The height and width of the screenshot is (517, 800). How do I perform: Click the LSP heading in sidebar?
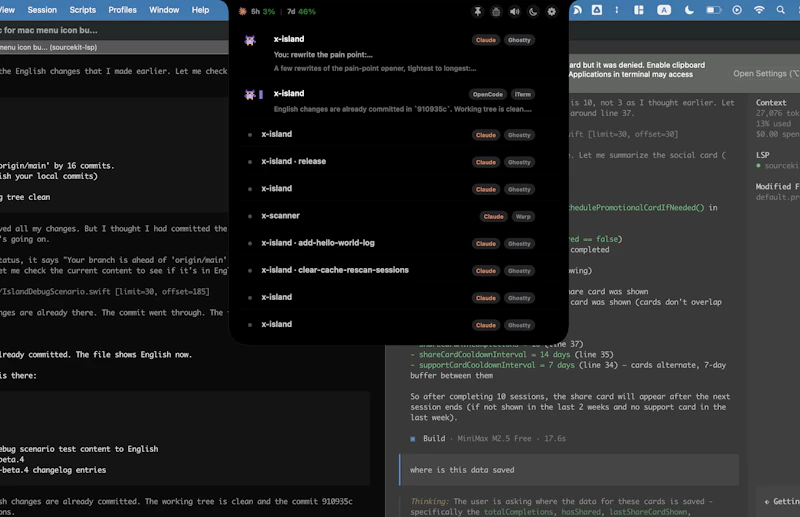click(x=762, y=155)
